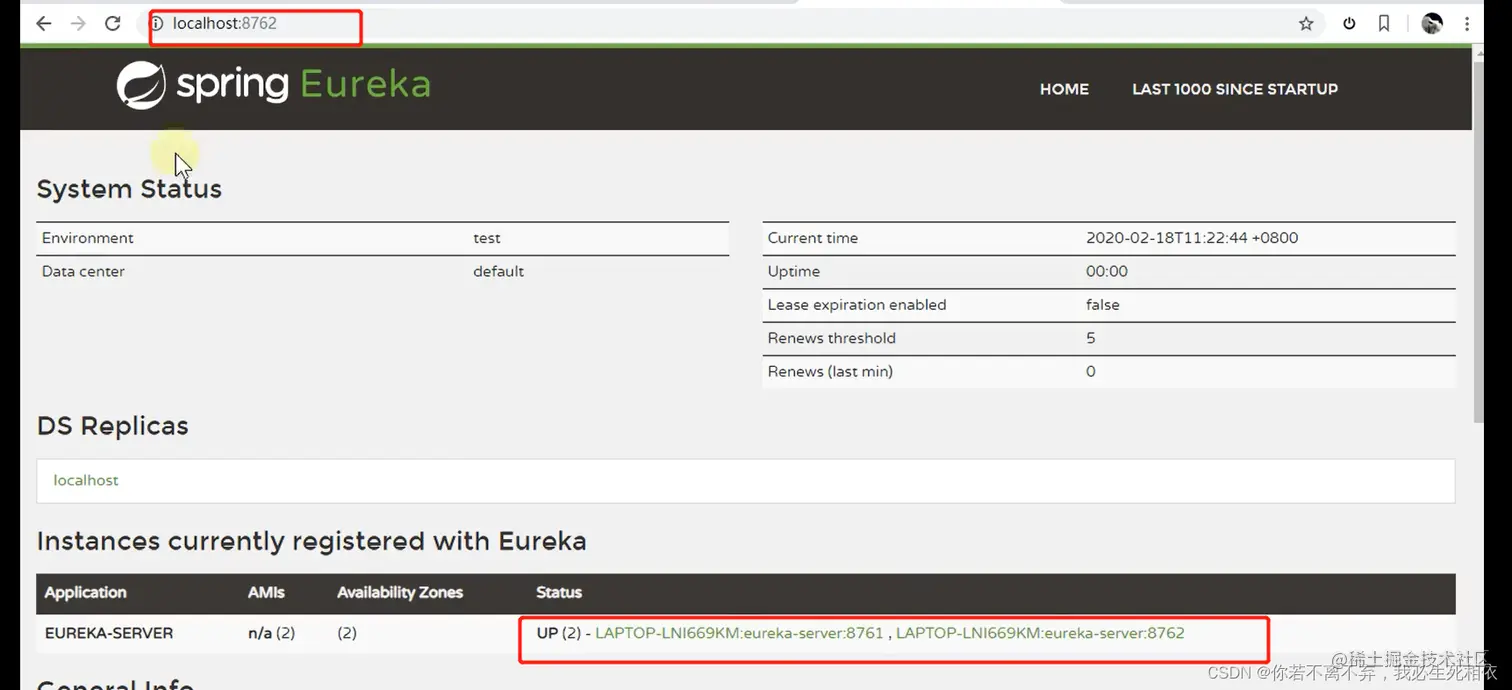1512x690 pixels.
Task: Open LAST 1000 SINCE STARTUP page
Action: click(x=1235, y=89)
